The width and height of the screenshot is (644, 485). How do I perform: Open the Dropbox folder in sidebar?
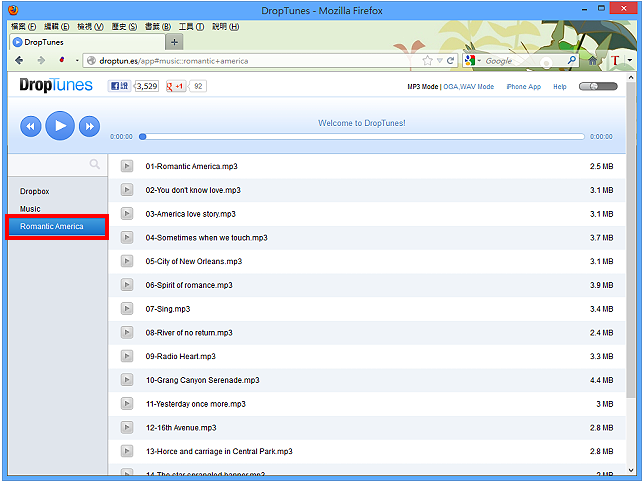coord(34,191)
